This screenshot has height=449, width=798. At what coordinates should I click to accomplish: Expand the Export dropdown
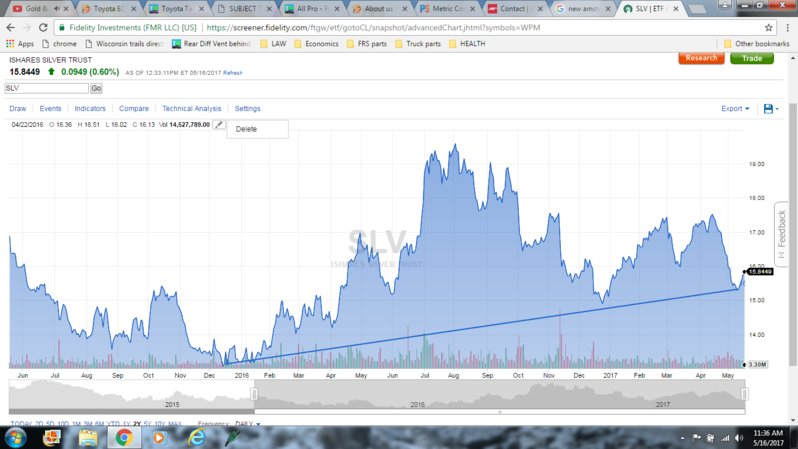(x=735, y=108)
